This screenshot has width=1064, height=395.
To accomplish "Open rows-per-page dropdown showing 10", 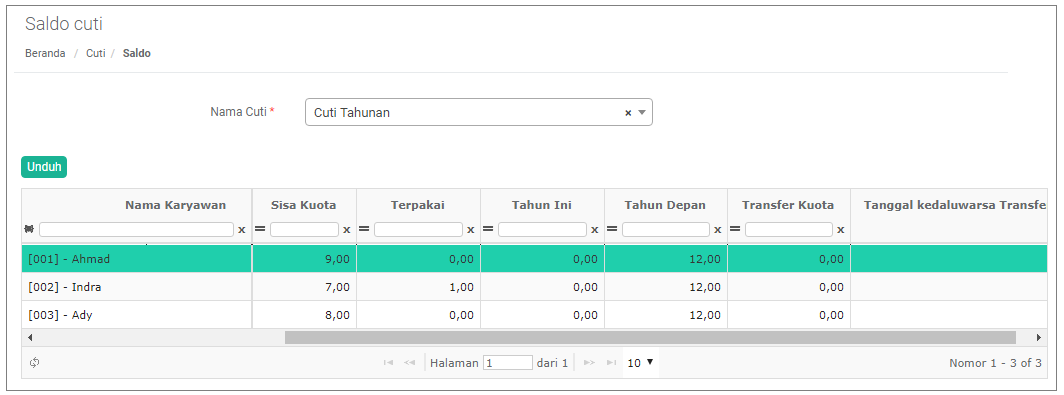I will click(640, 363).
